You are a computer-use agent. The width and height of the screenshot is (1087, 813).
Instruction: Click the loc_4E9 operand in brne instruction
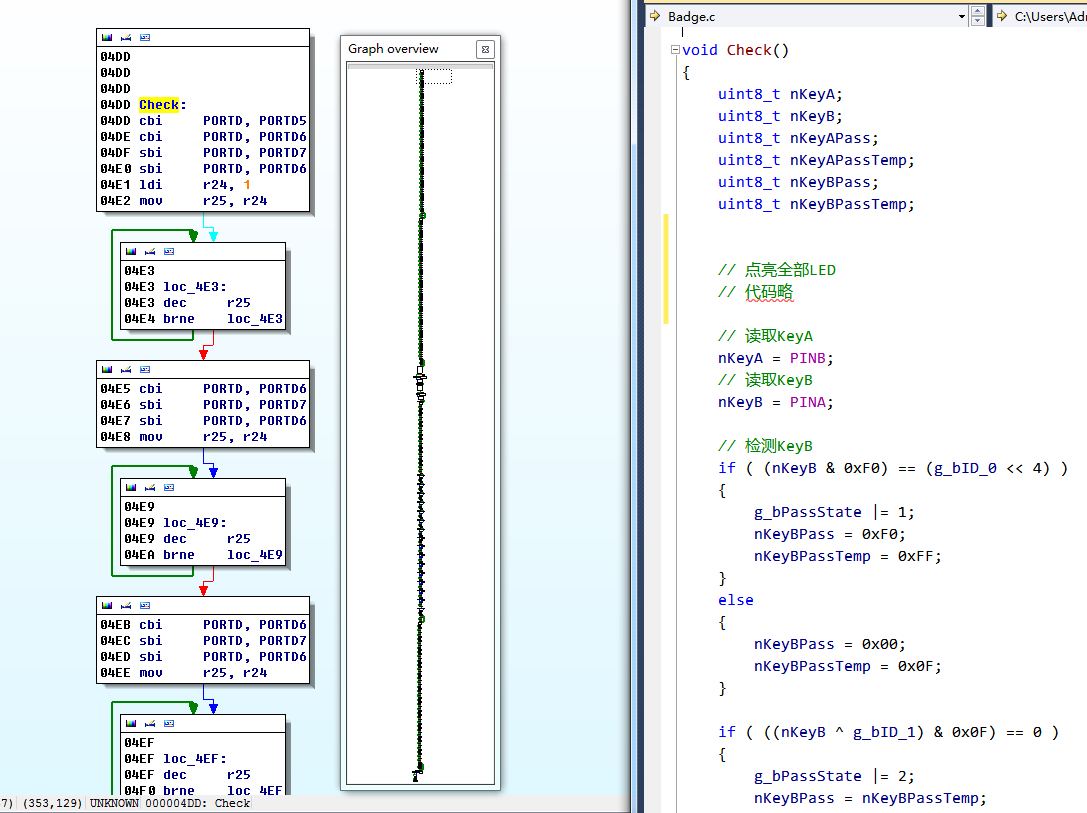click(x=254, y=555)
